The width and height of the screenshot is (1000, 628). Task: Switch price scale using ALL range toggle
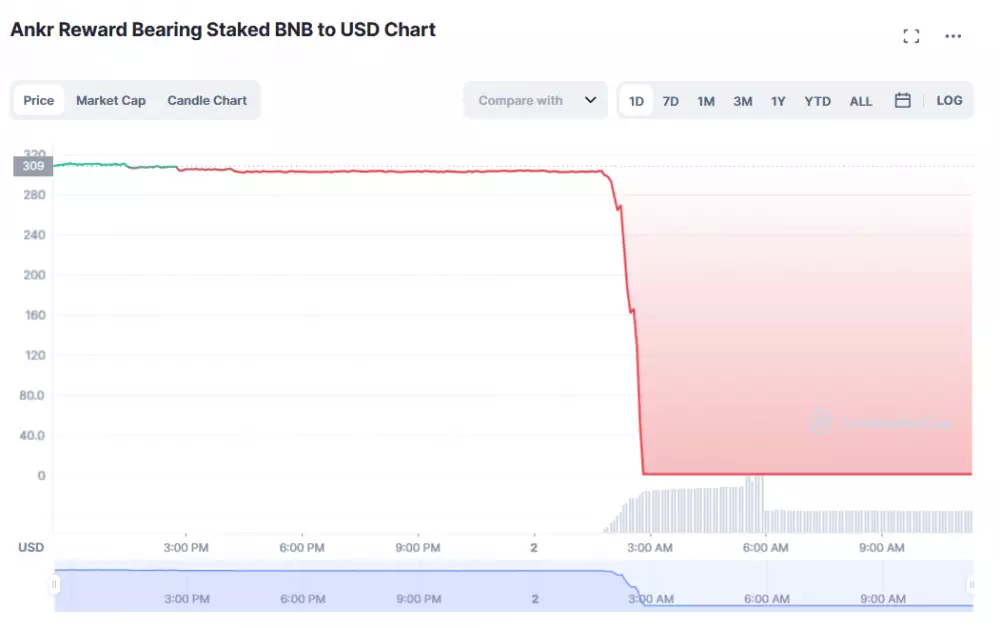pos(861,100)
